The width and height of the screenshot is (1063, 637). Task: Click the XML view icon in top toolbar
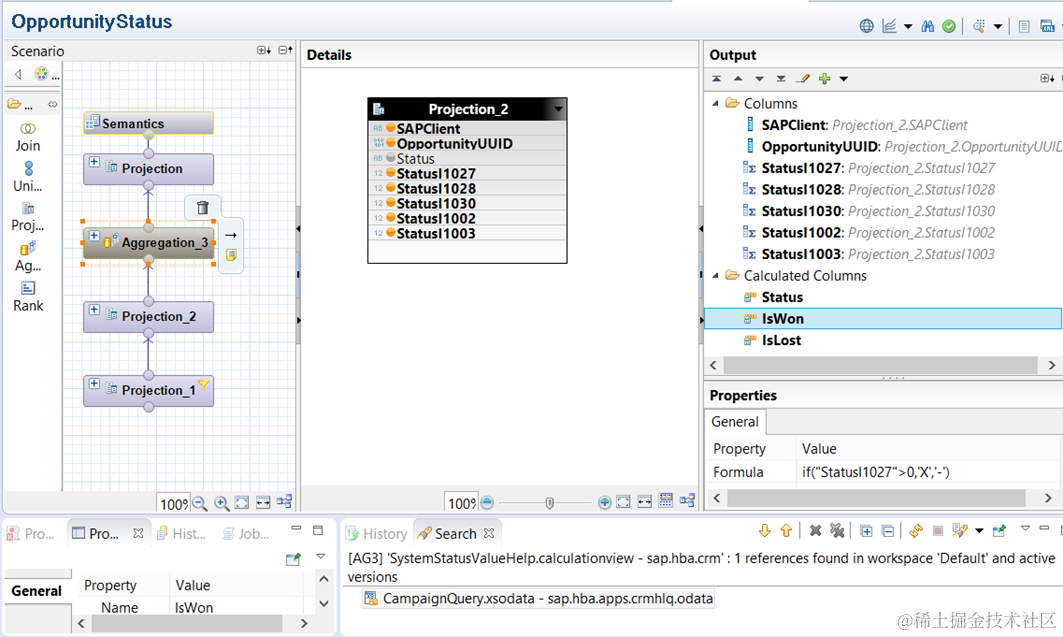point(1047,26)
